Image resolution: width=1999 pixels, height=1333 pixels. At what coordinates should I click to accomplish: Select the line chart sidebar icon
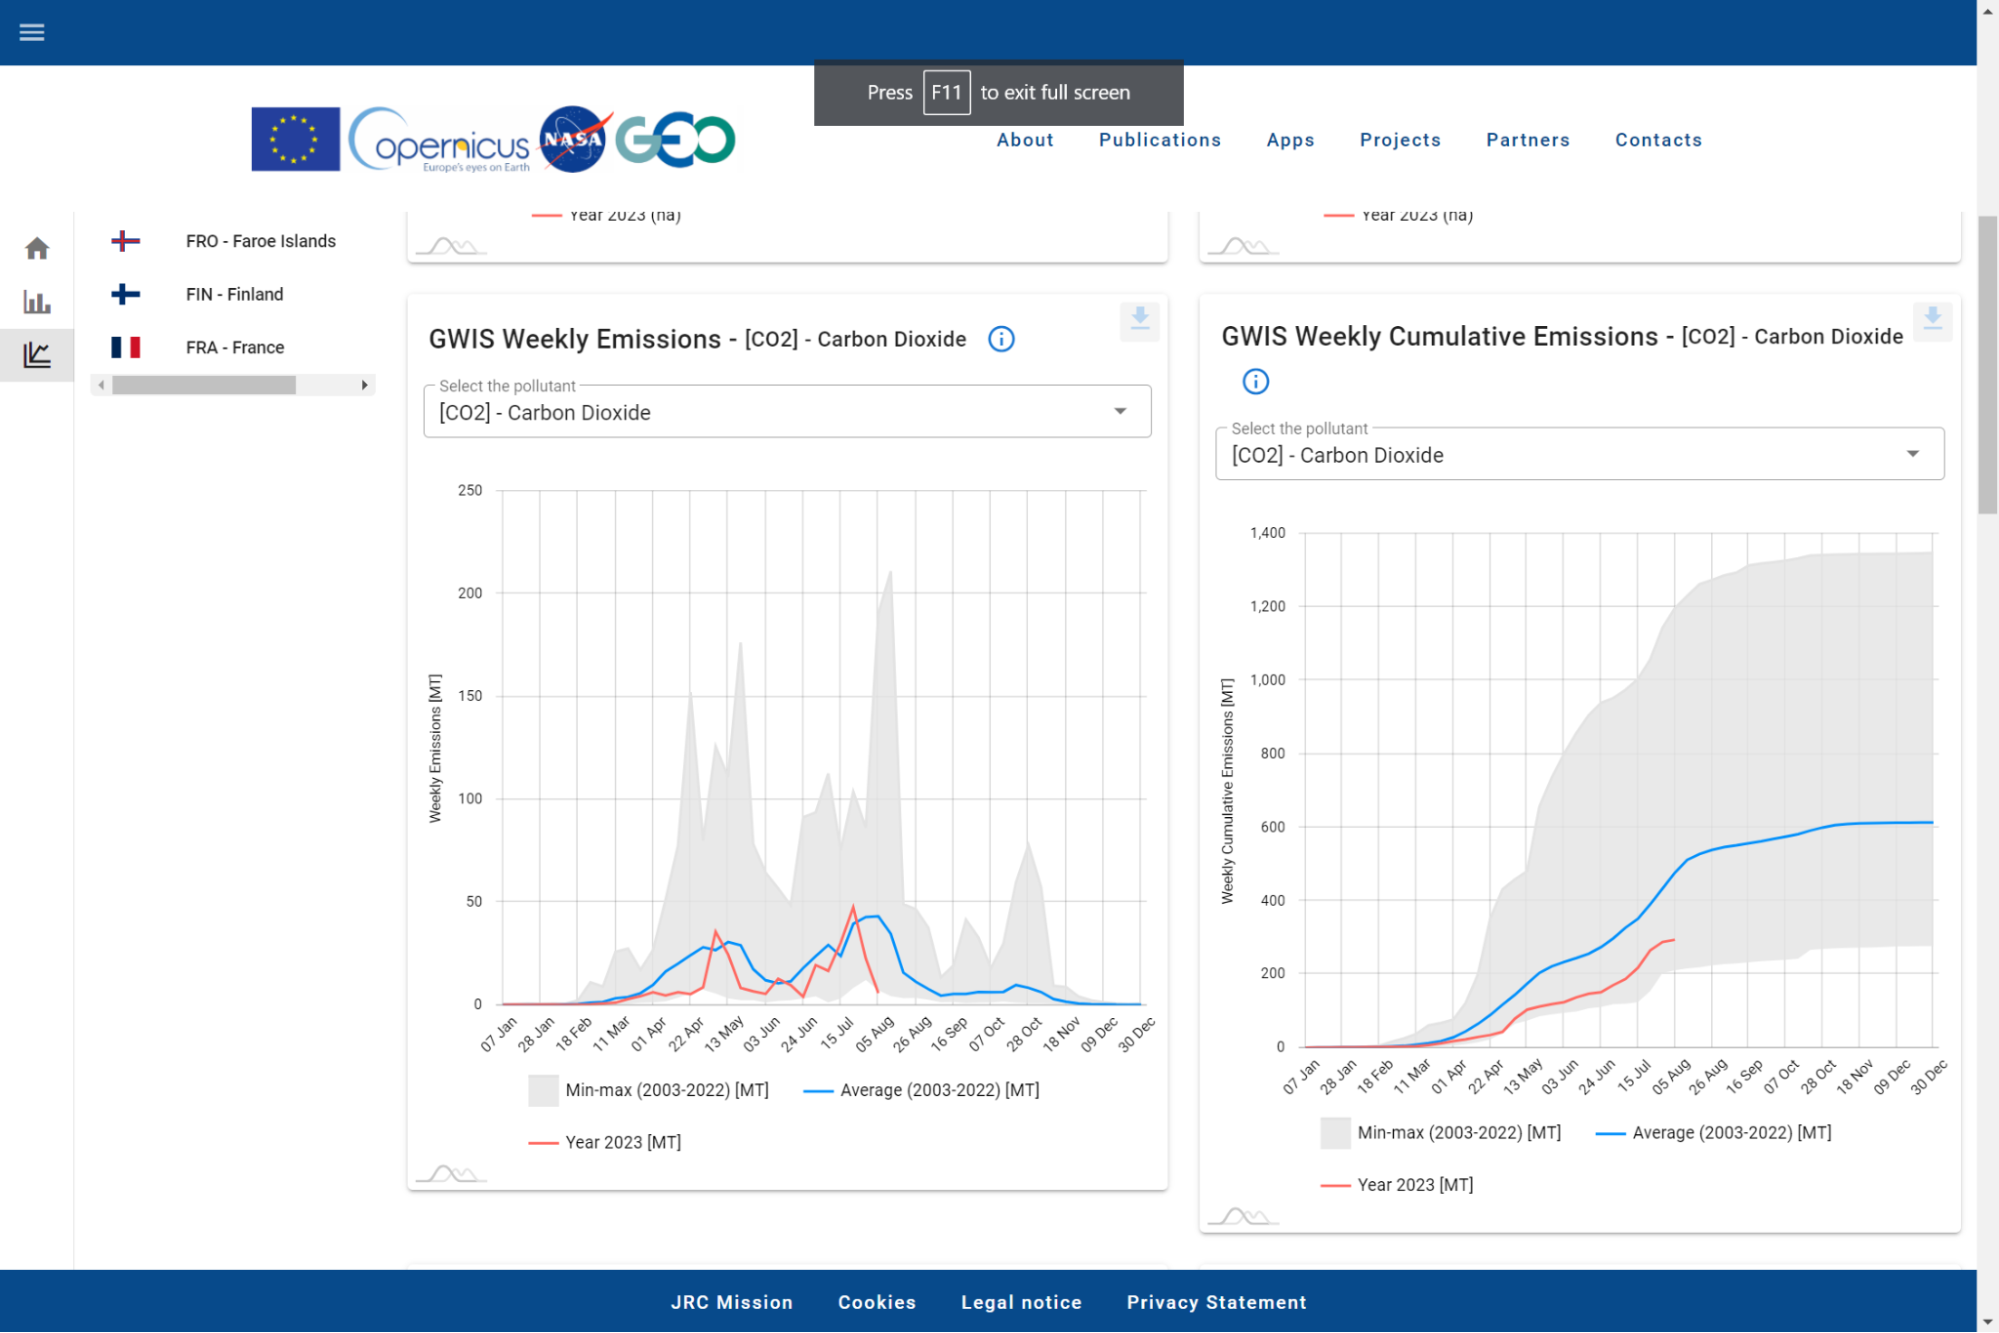coord(37,355)
